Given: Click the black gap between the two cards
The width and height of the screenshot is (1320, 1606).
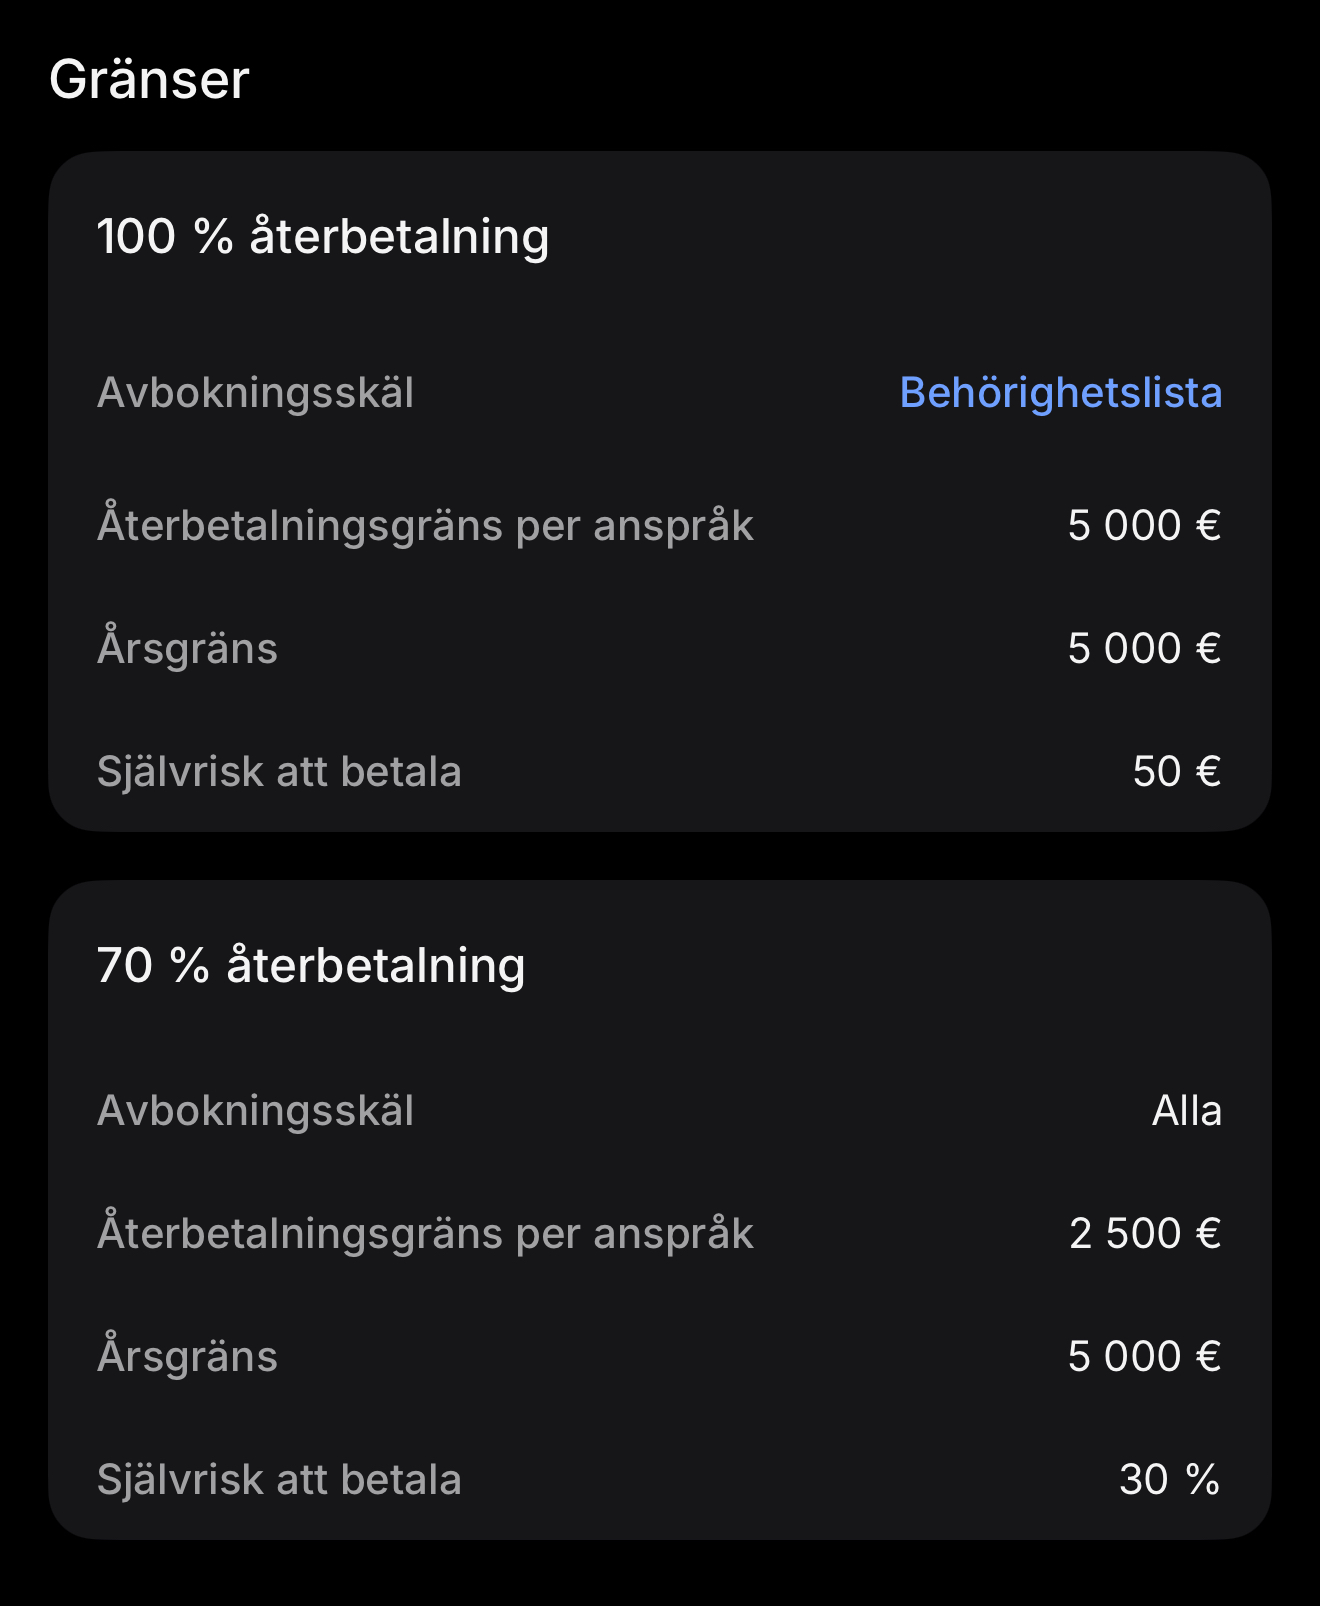Looking at the screenshot, I should pyautogui.click(x=660, y=856).
